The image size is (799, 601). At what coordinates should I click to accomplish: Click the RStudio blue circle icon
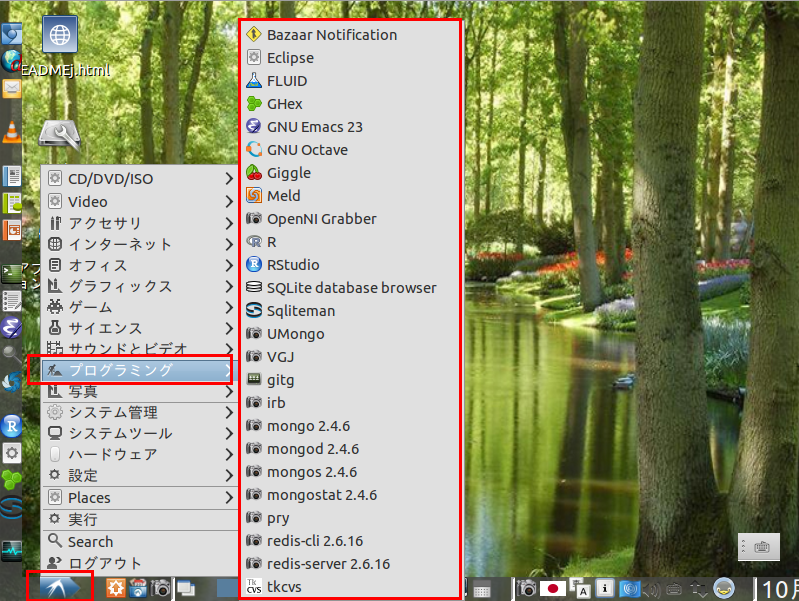tap(254, 265)
